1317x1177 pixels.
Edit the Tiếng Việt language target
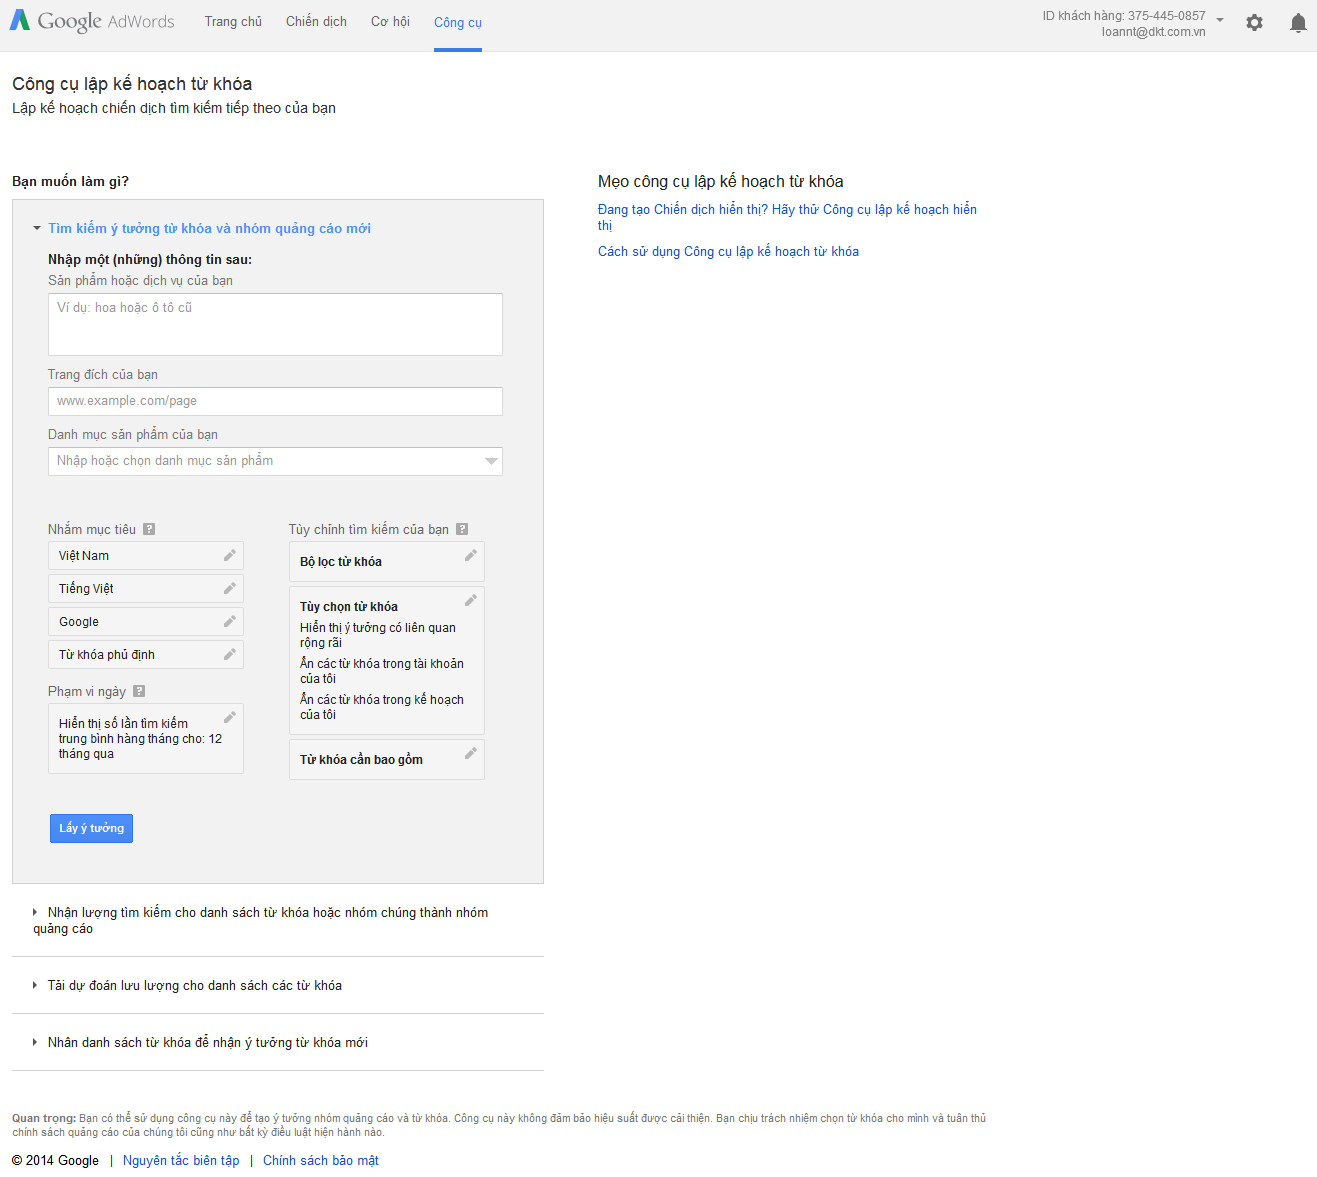pyautogui.click(x=229, y=589)
